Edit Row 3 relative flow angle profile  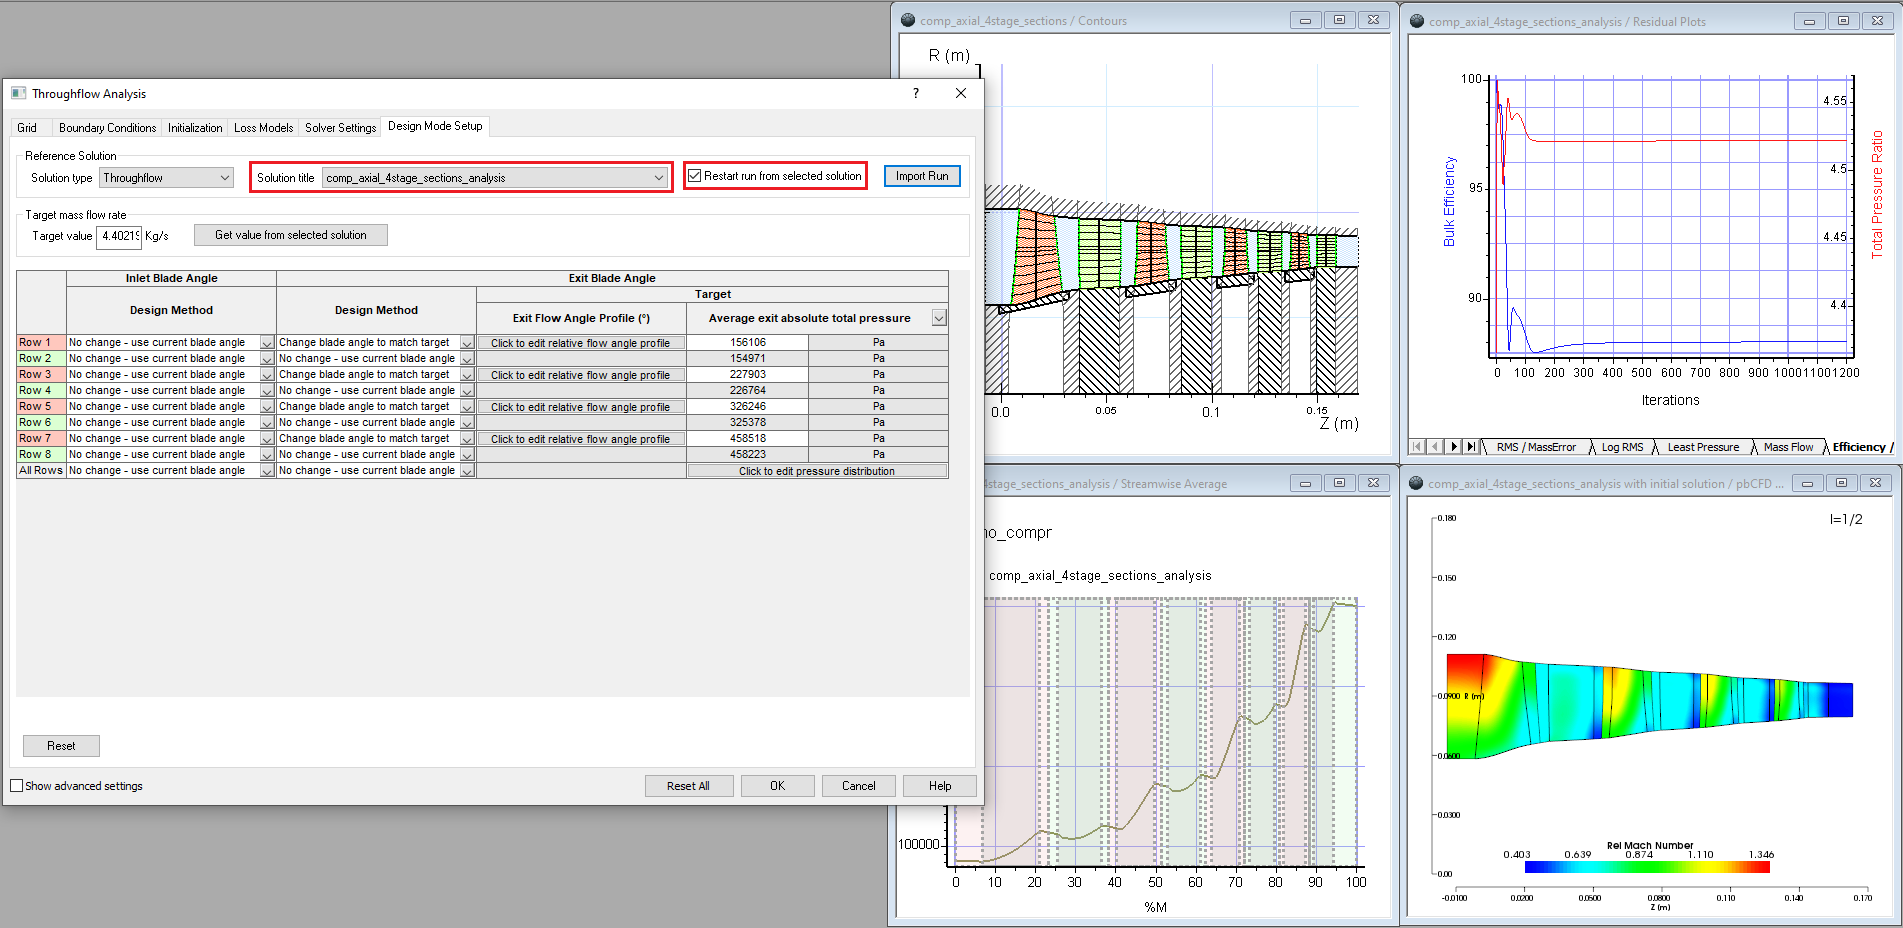(580, 375)
